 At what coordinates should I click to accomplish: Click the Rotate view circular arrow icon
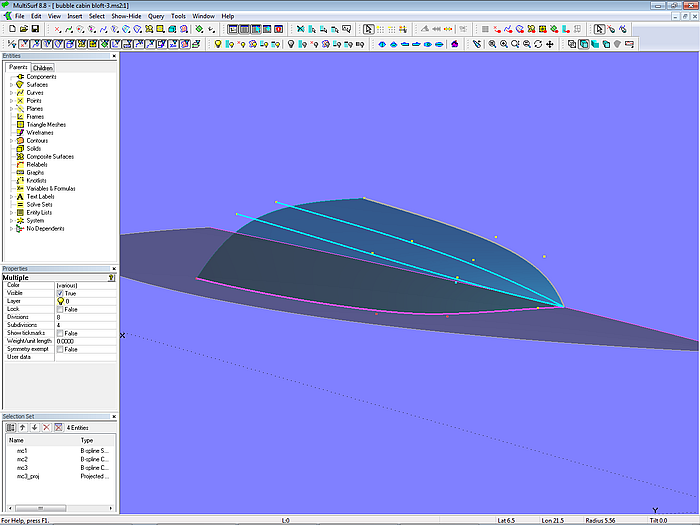click(538, 44)
